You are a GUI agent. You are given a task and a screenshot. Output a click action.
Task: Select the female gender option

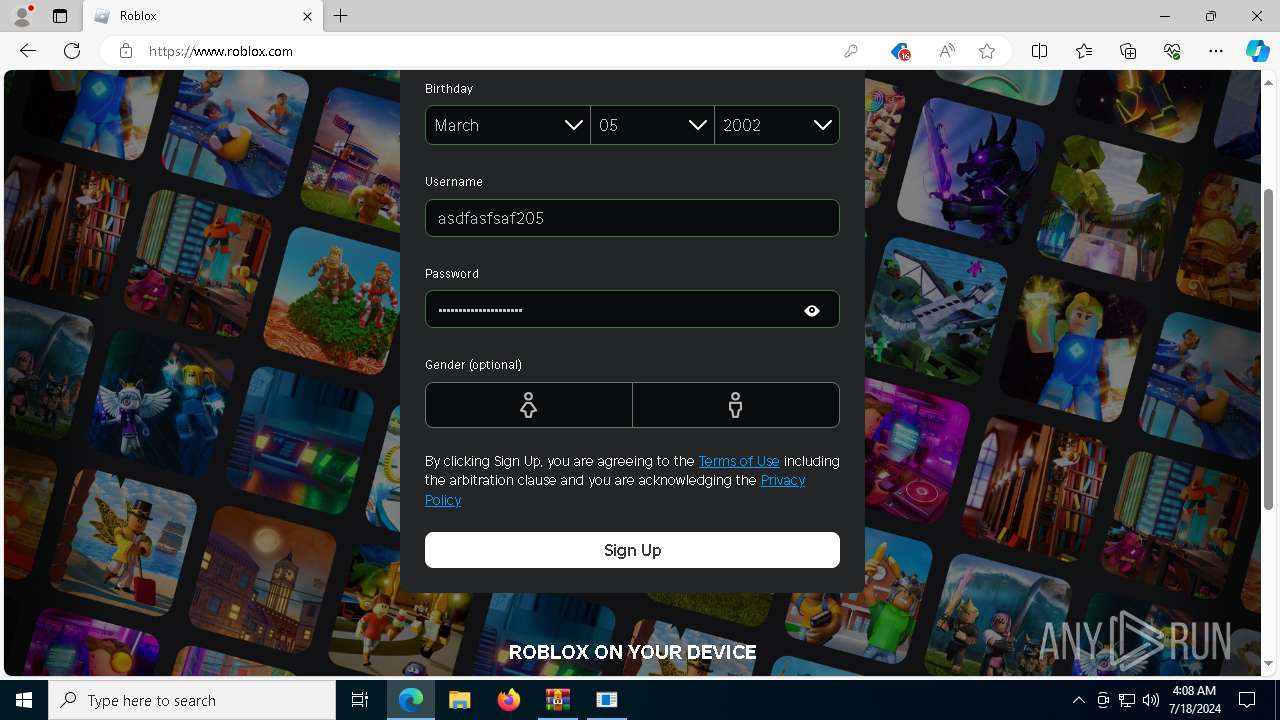(528, 405)
